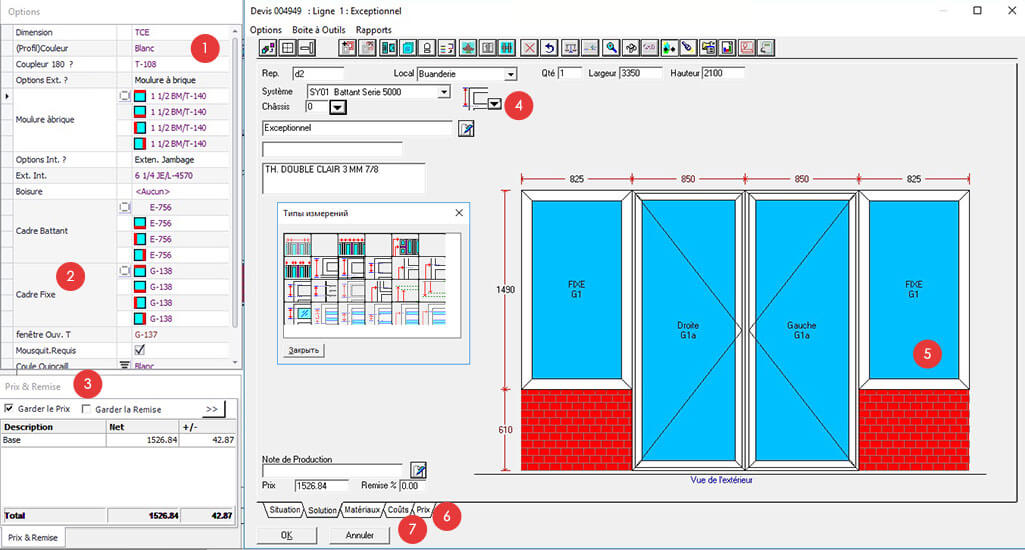Open the Châssis dropdown arrow
Viewport: 1025px width, 550px height.
(x=337, y=107)
